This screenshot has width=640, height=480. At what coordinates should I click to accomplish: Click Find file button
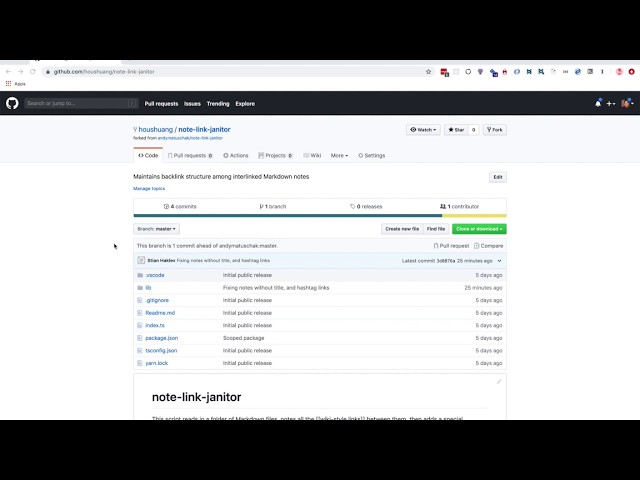[436, 229]
